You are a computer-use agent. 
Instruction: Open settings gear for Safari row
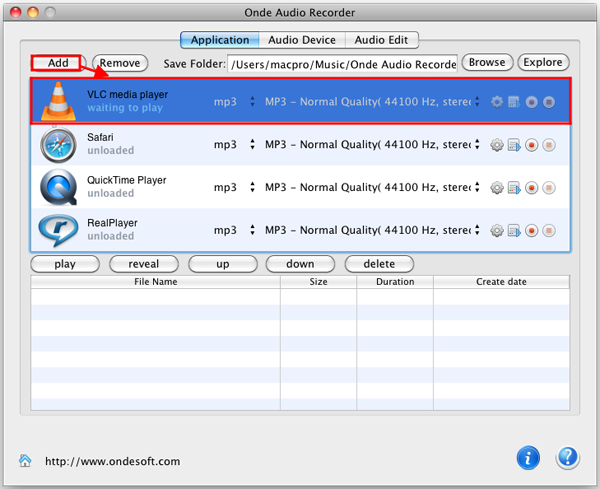pos(497,145)
